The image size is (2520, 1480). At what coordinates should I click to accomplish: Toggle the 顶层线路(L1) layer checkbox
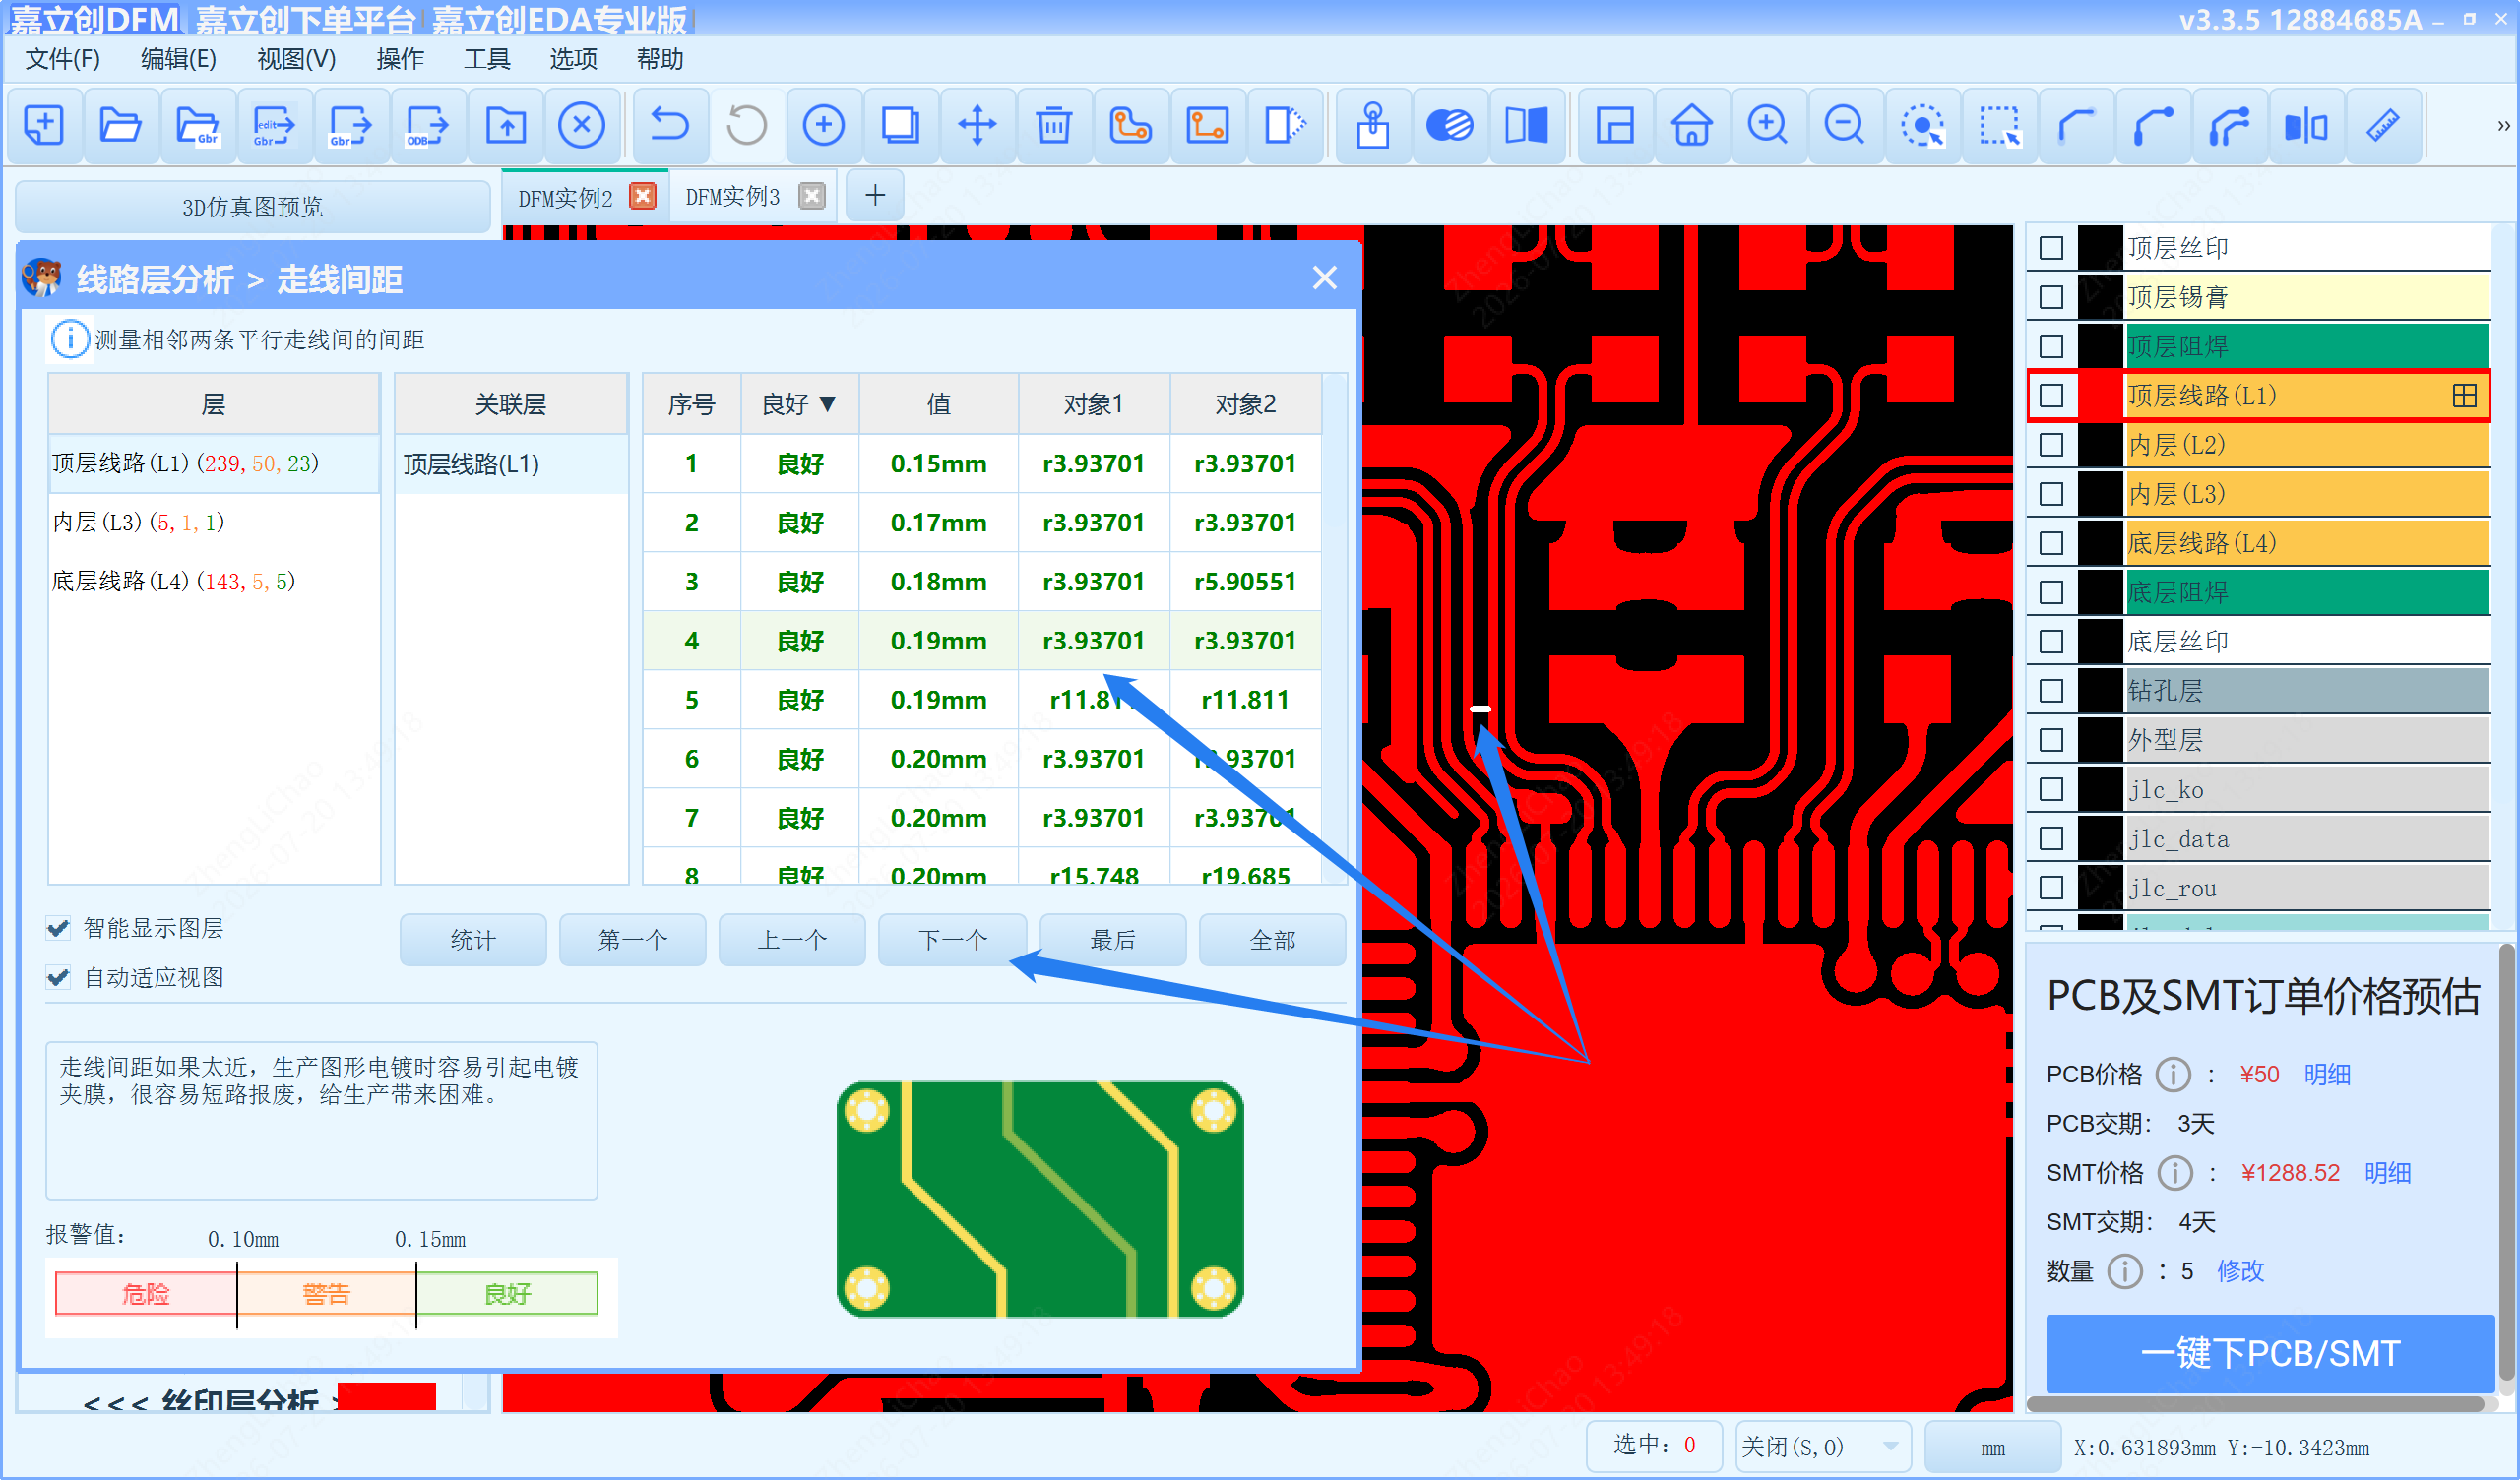(x=2051, y=395)
